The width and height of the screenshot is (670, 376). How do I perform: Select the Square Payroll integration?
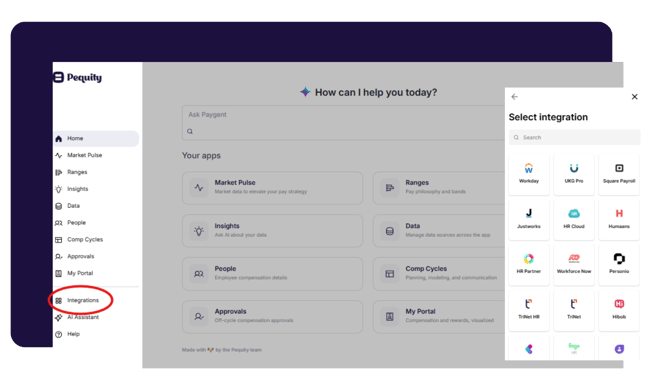coord(619,174)
